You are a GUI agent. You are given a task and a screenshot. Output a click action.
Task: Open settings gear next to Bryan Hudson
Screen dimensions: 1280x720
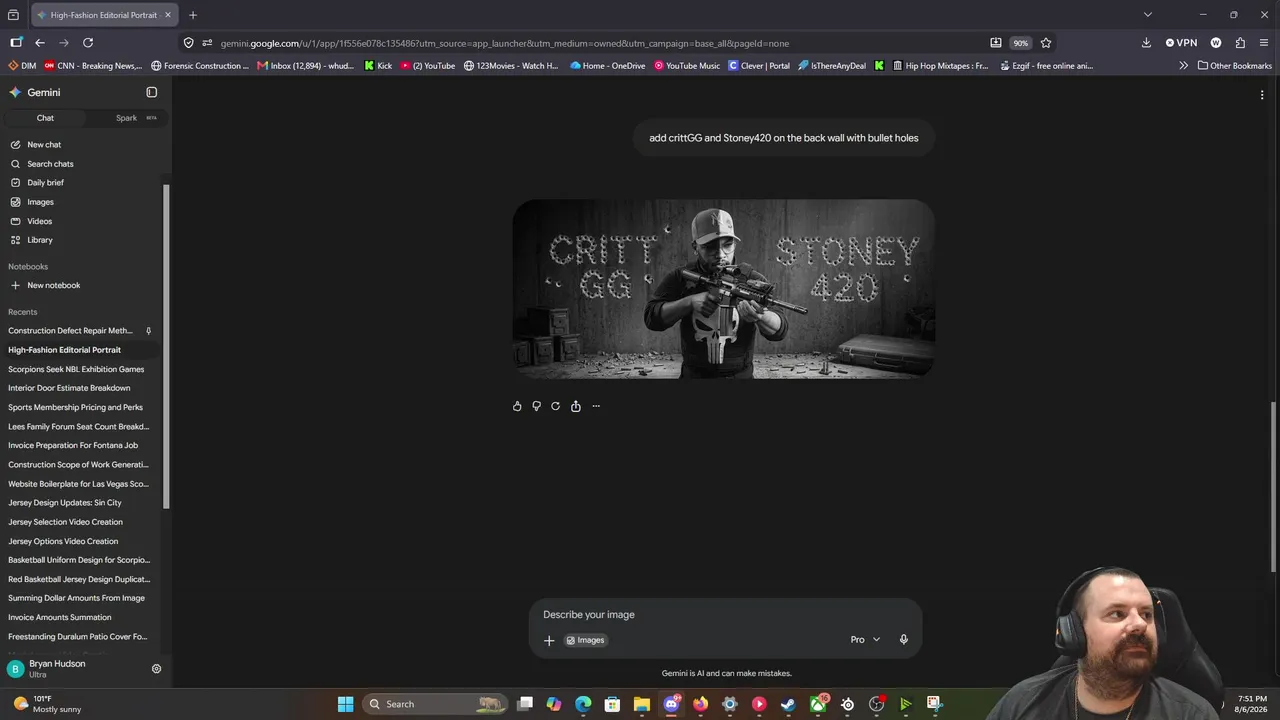(x=156, y=669)
